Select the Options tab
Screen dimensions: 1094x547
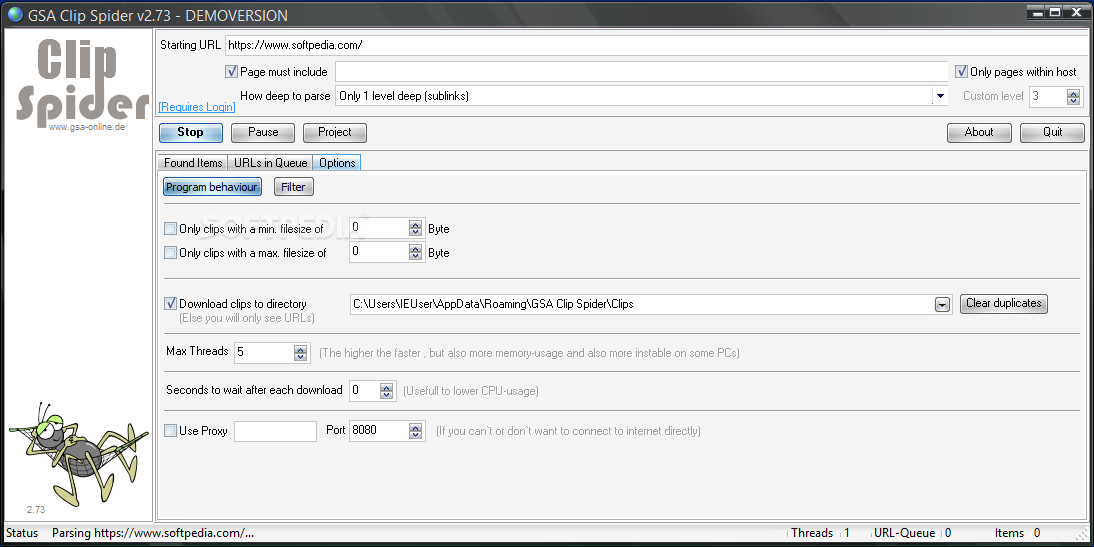click(x=337, y=163)
